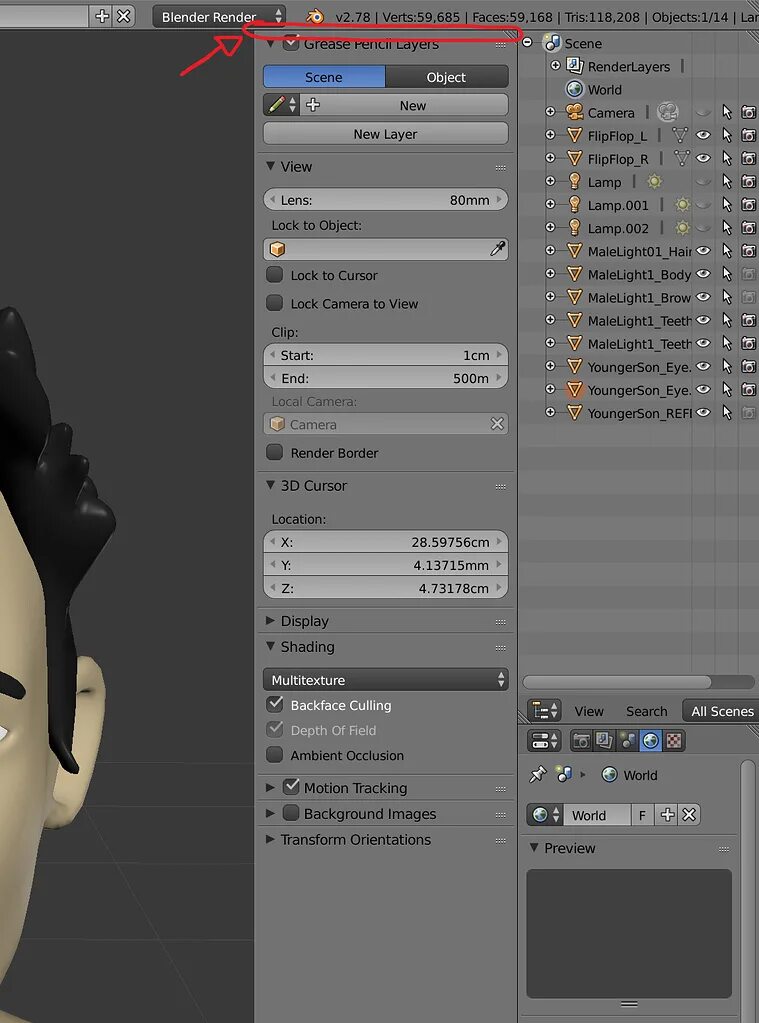Toggle renderability camera icon for Lamp.001
Viewport: 759px width, 1023px height.
[749, 204]
